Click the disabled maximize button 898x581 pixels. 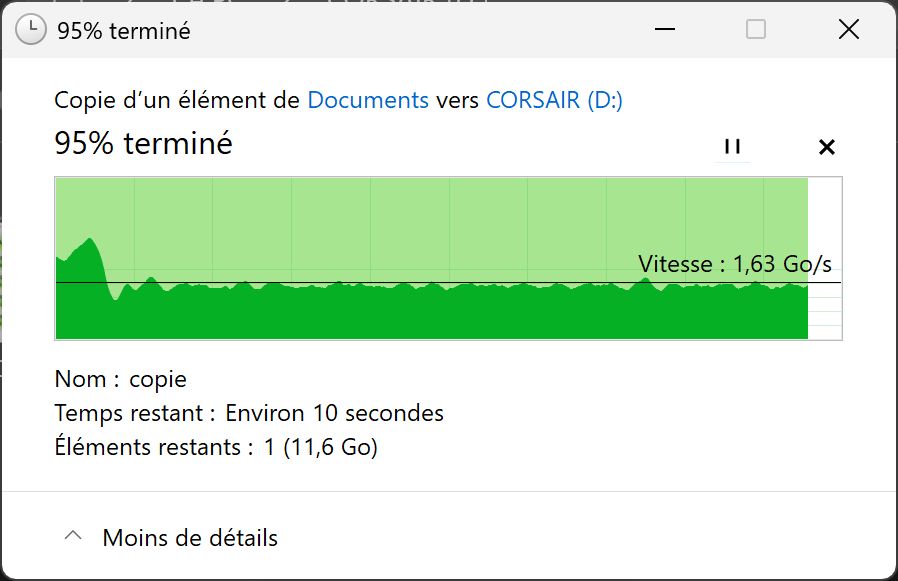coord(756,30)
